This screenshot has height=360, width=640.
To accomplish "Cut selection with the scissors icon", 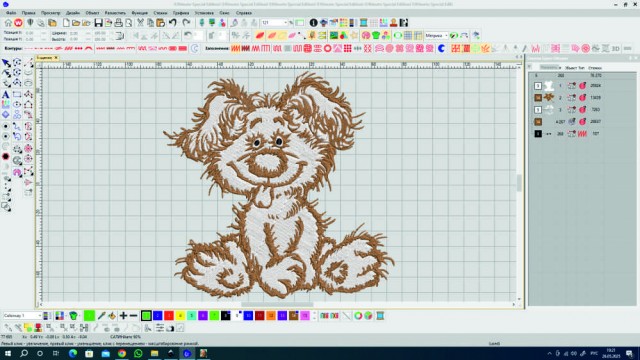I will click(140, 23).
